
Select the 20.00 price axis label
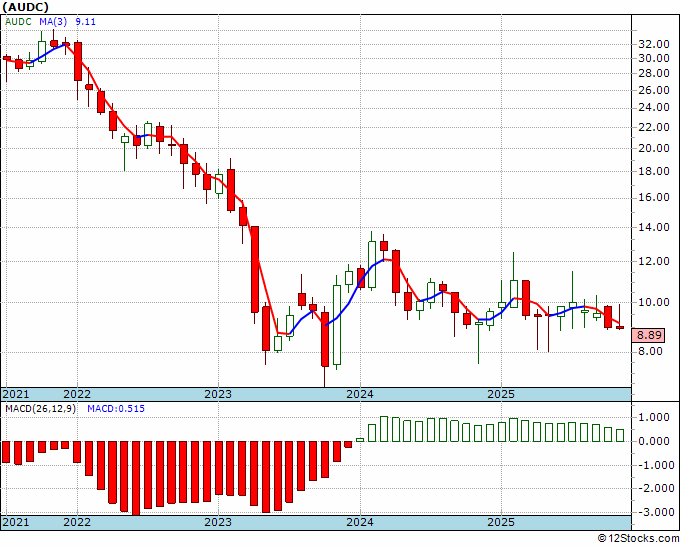(654, 148)
